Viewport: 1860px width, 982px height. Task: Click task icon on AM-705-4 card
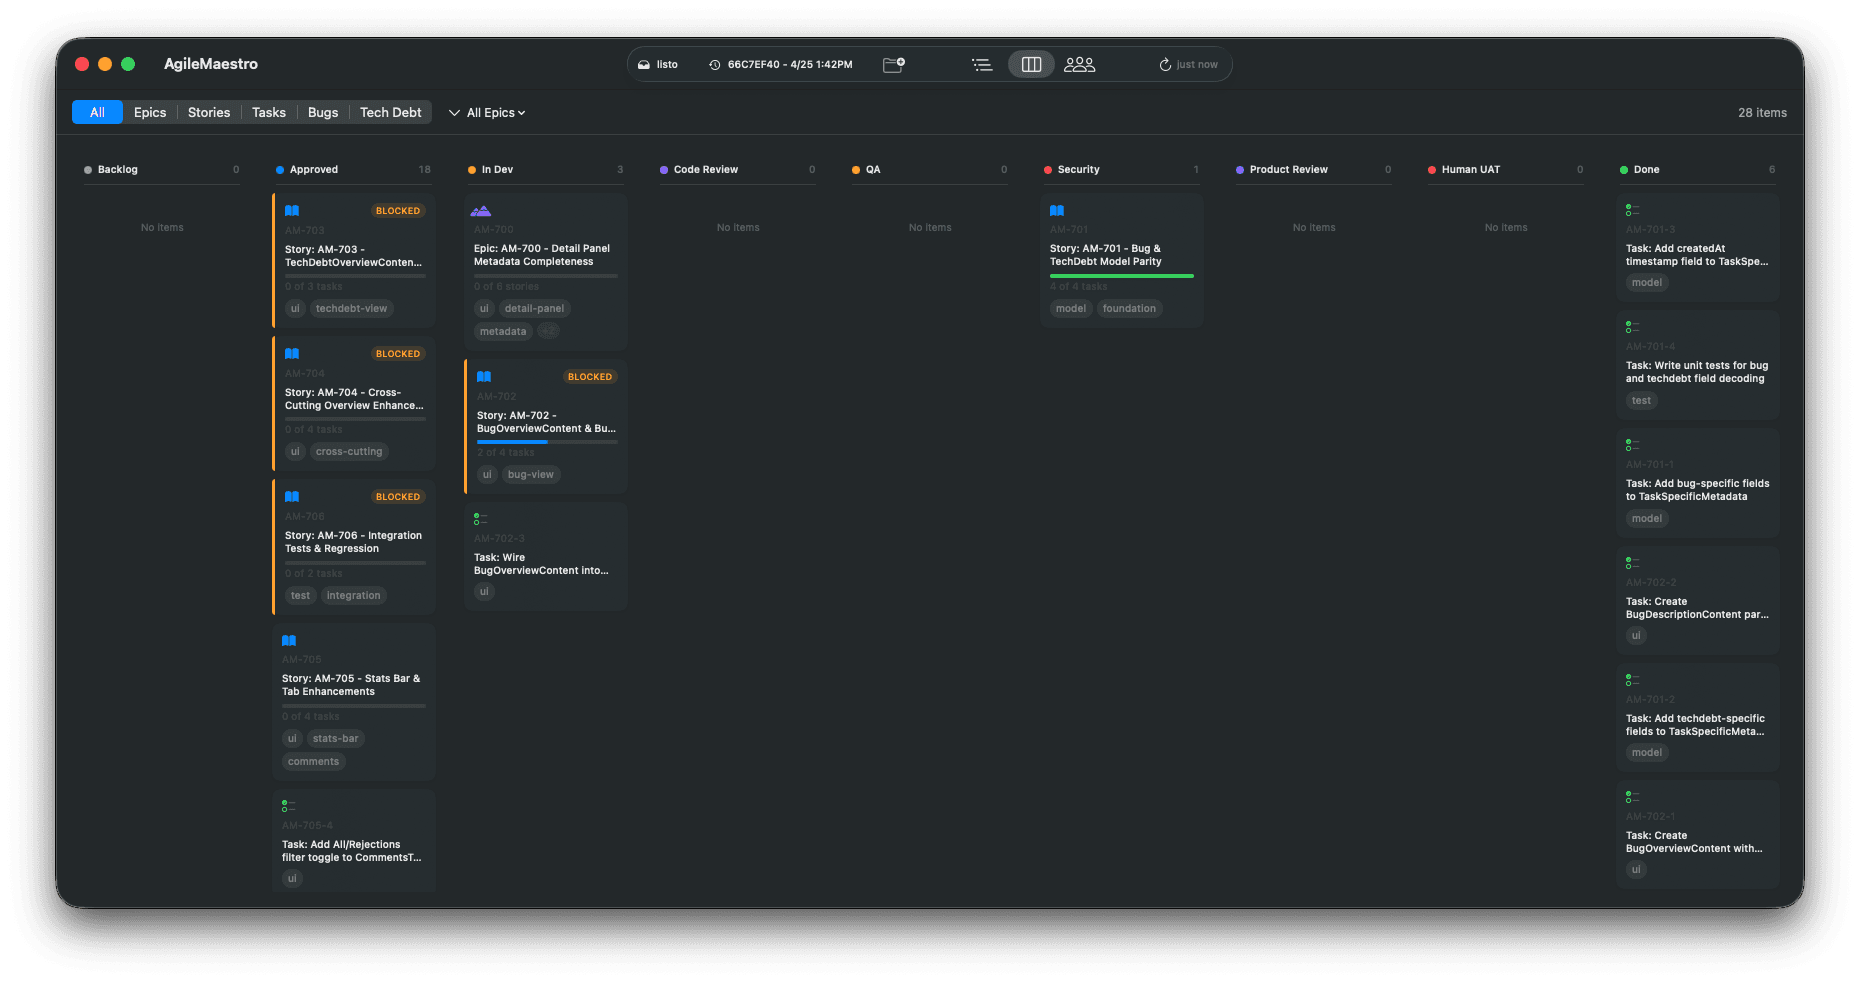[x=288, y=806]
